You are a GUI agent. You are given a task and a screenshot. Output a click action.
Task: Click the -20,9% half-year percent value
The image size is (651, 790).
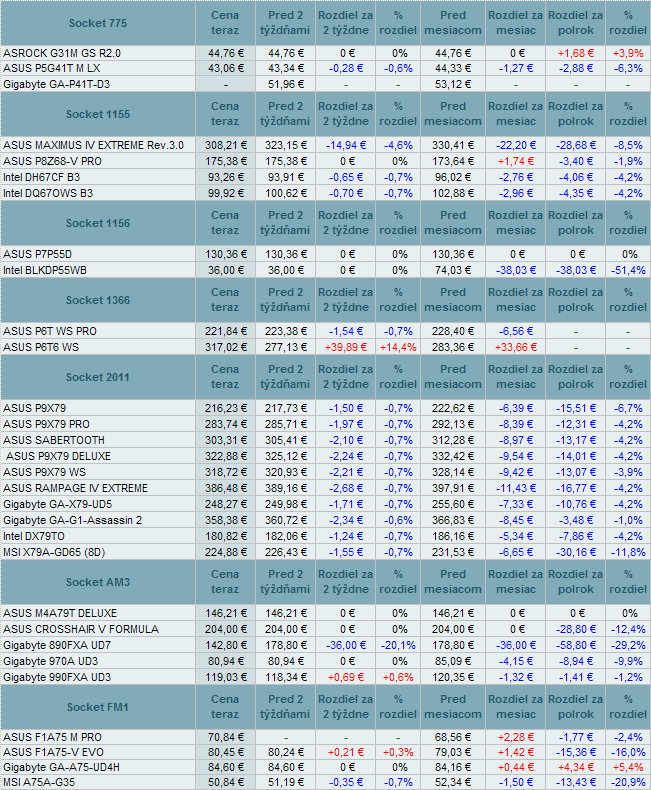(x=628, y=783)
